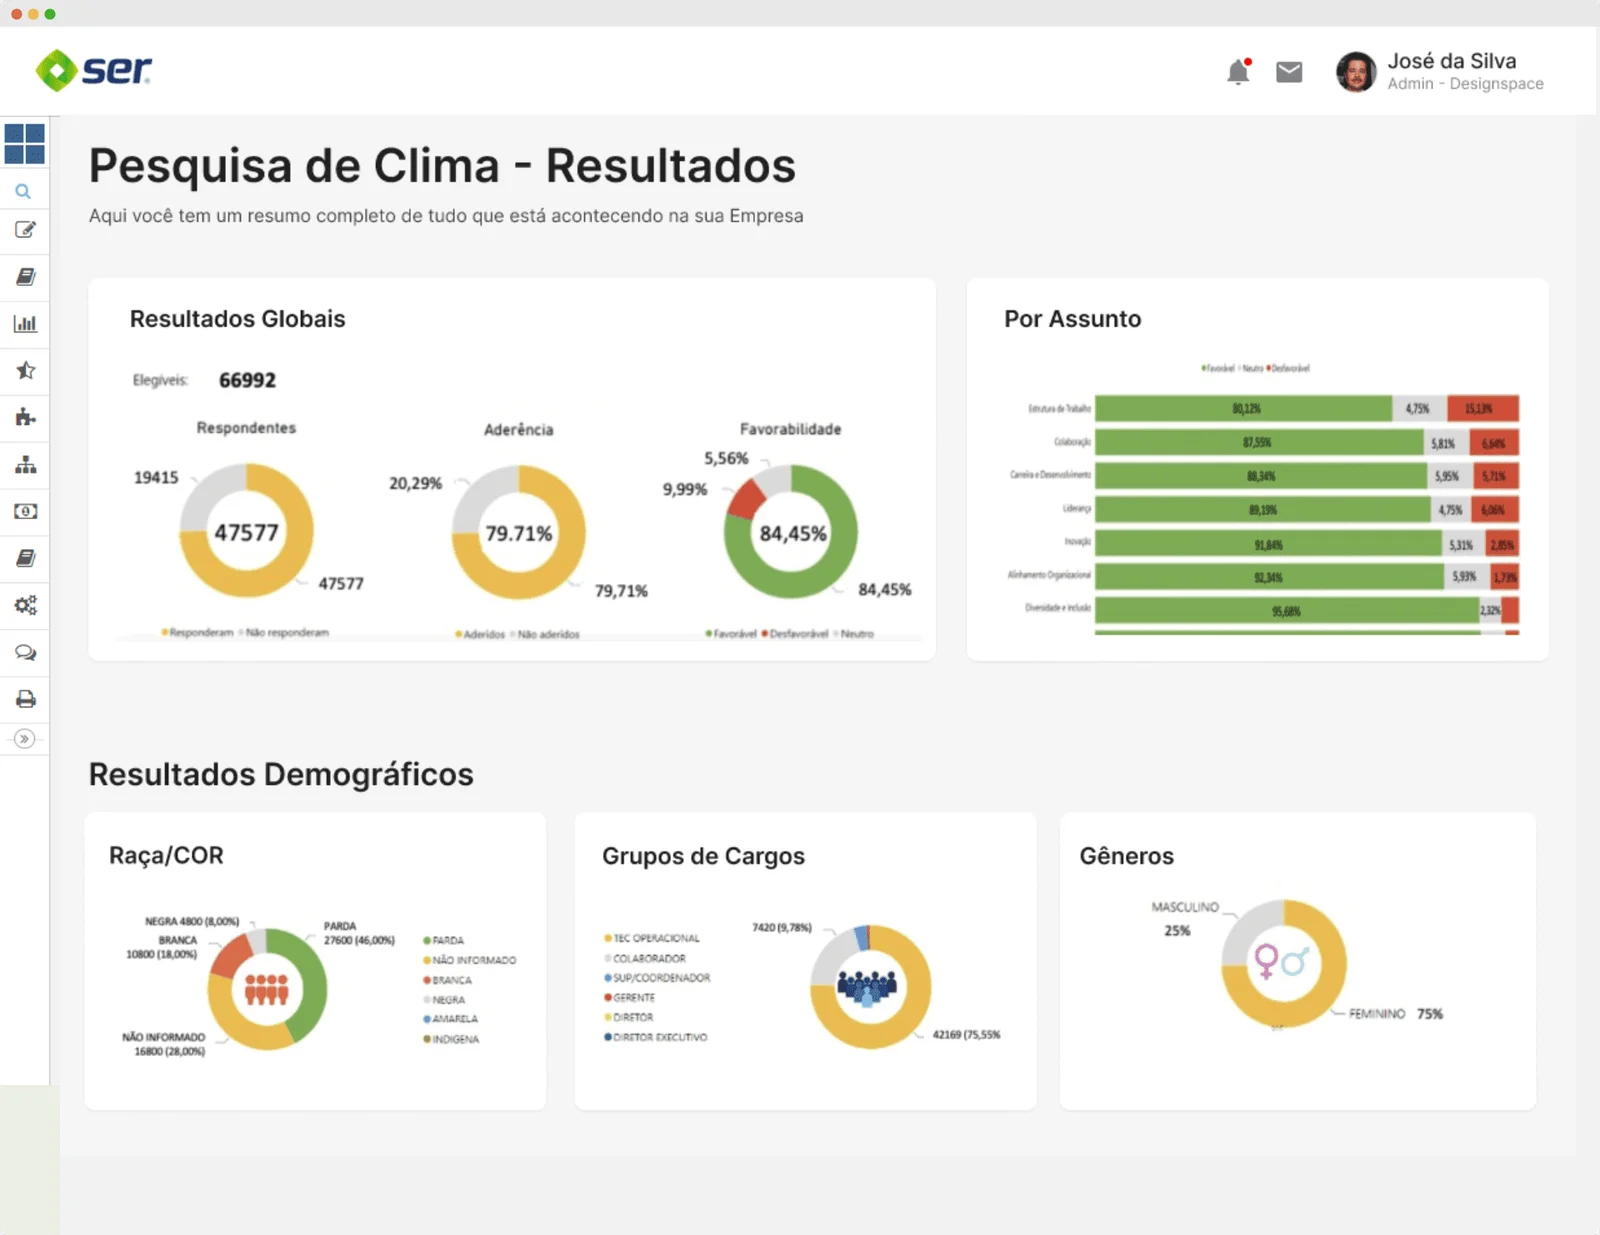Click the magnifier search icon in sidebar
Viewport: 1600px width, 1235px height.
click(23, 191)
